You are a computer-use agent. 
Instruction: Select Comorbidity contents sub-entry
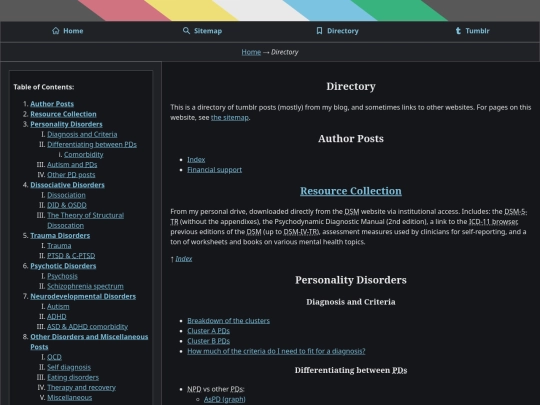click(84, 155)
